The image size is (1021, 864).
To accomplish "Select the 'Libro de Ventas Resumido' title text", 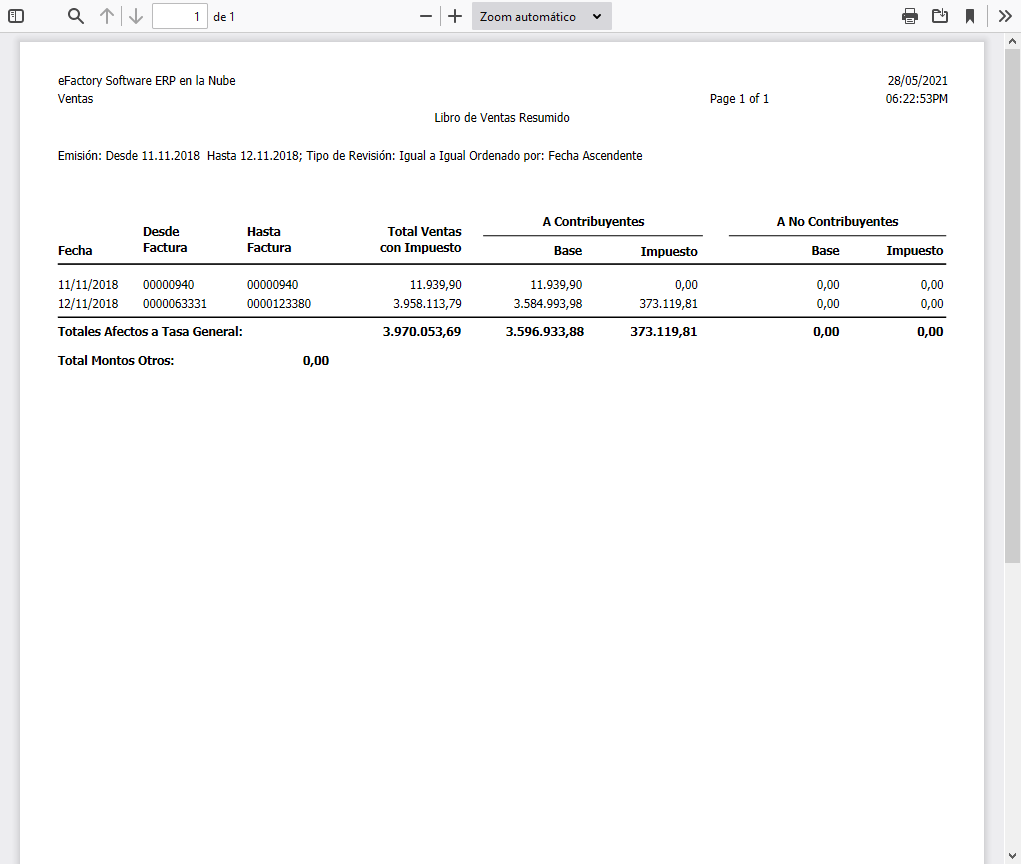I will (502, 117).
